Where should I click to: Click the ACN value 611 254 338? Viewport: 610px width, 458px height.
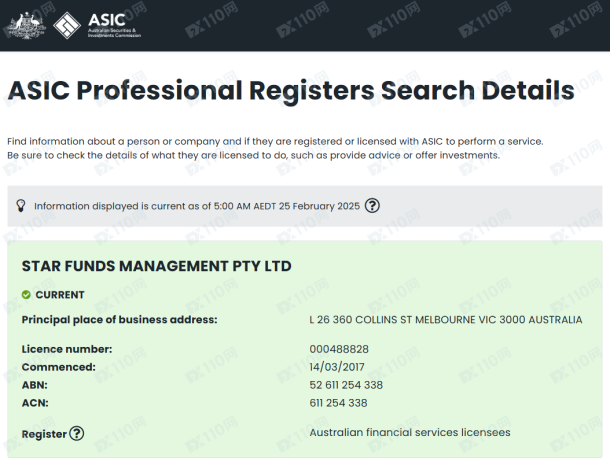[x=338, y=403]
